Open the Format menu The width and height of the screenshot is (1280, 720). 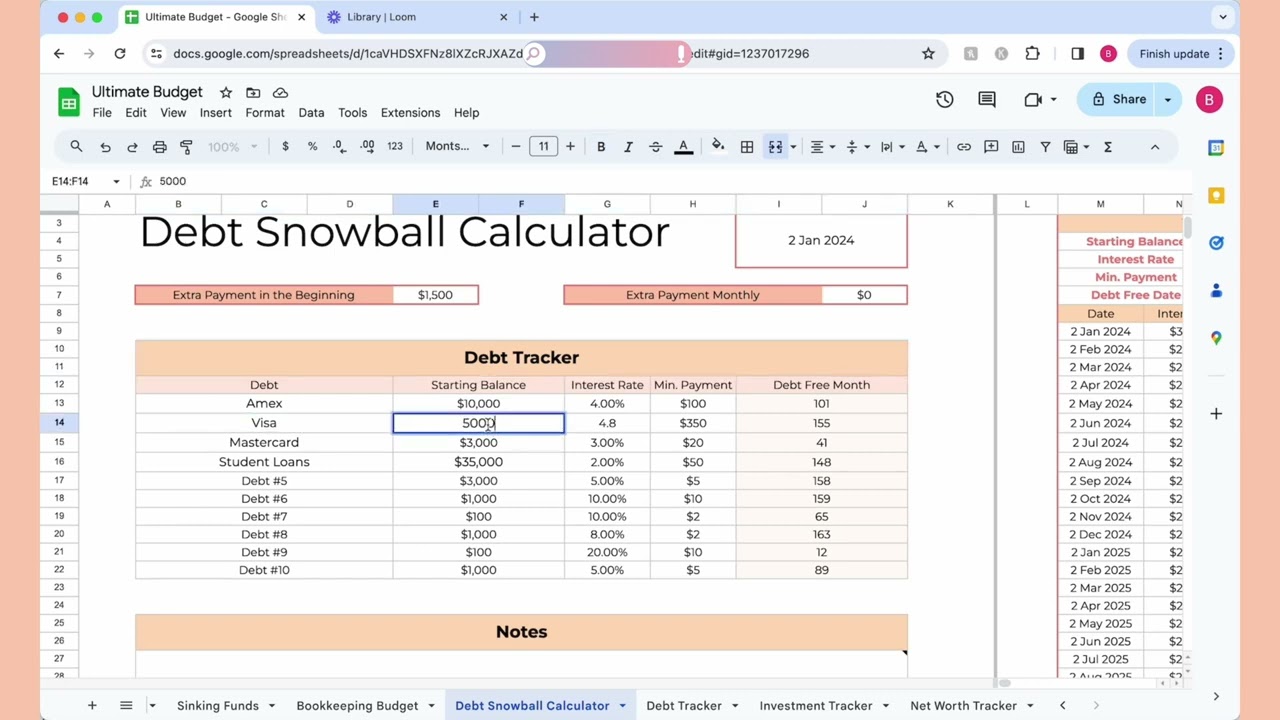[265, 113]
